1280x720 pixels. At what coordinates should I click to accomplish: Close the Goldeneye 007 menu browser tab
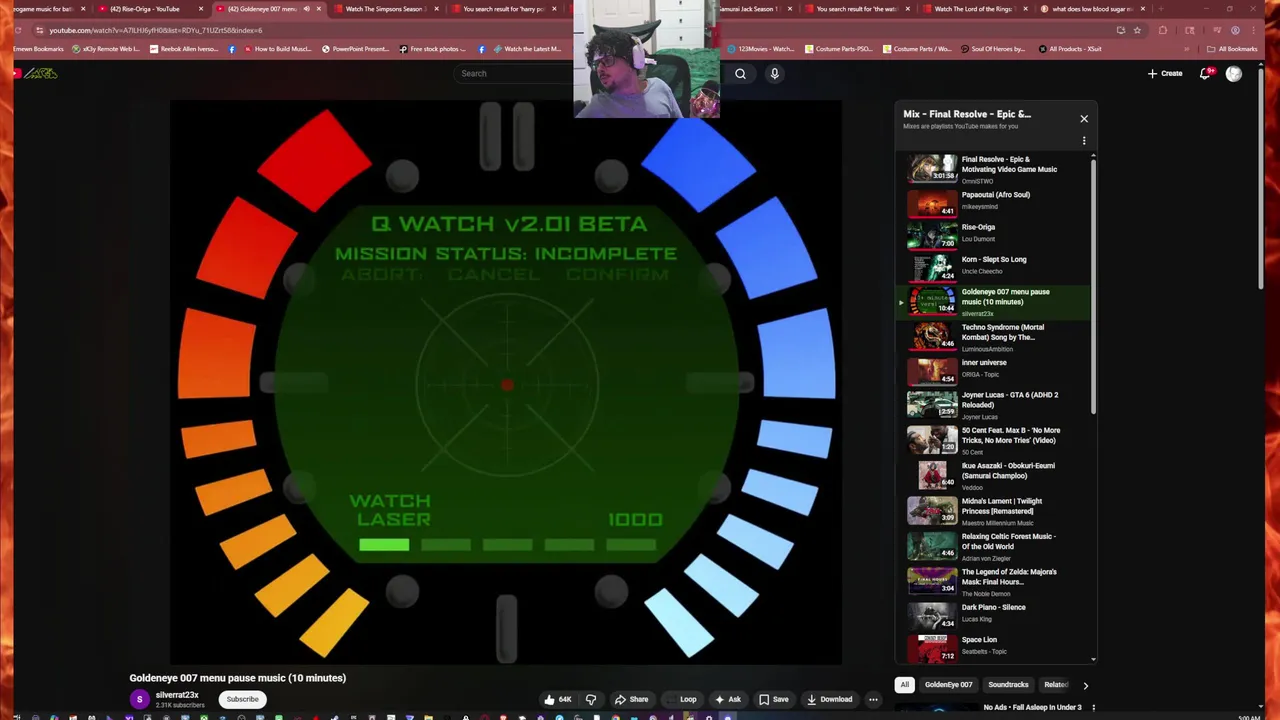coord(318,9)
